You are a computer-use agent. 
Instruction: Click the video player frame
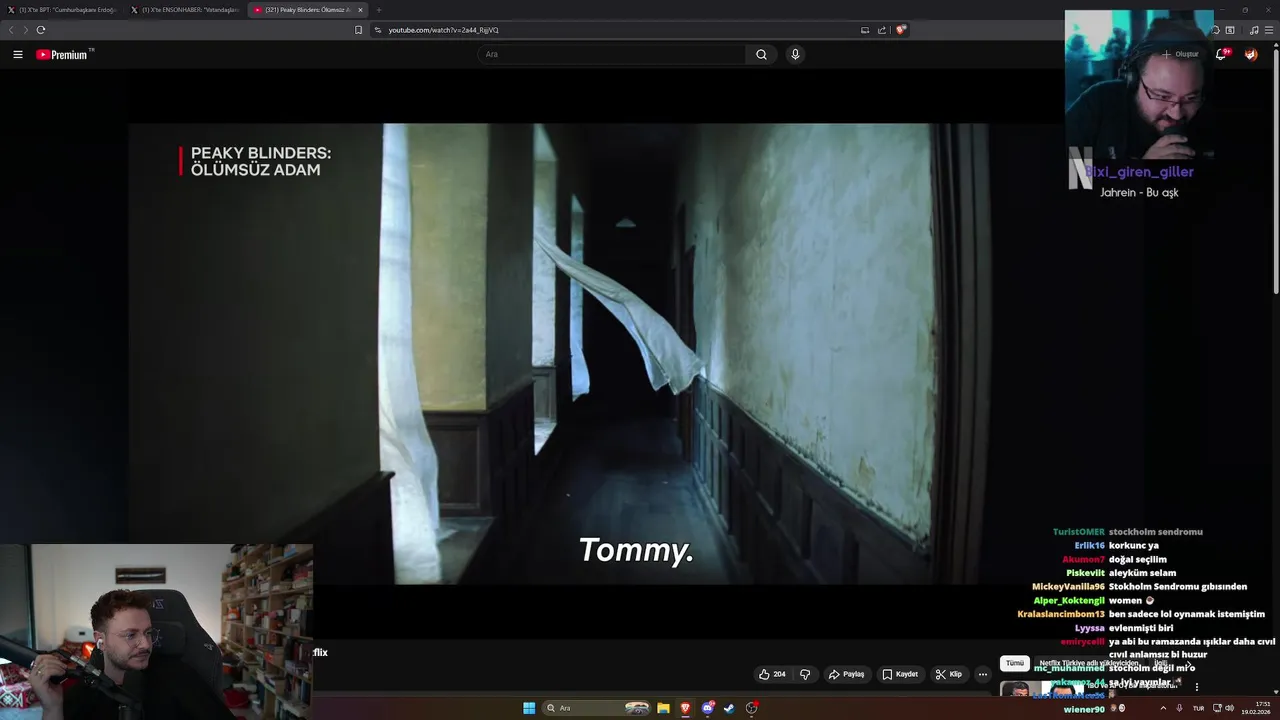[558, 353]
